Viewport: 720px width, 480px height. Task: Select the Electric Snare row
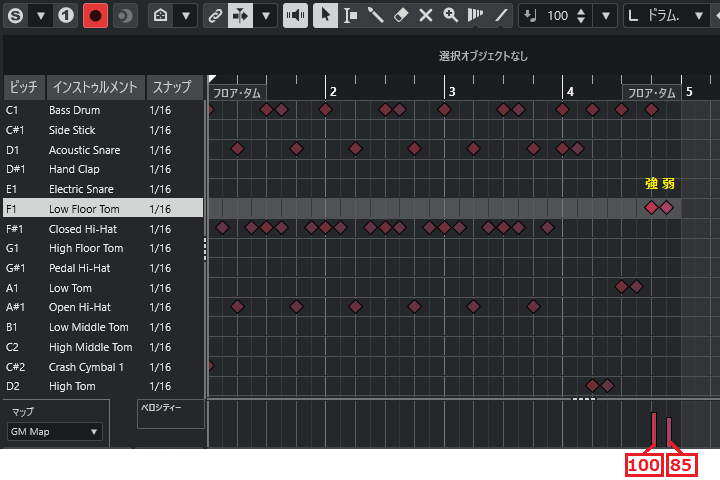[x=103, y=189]
